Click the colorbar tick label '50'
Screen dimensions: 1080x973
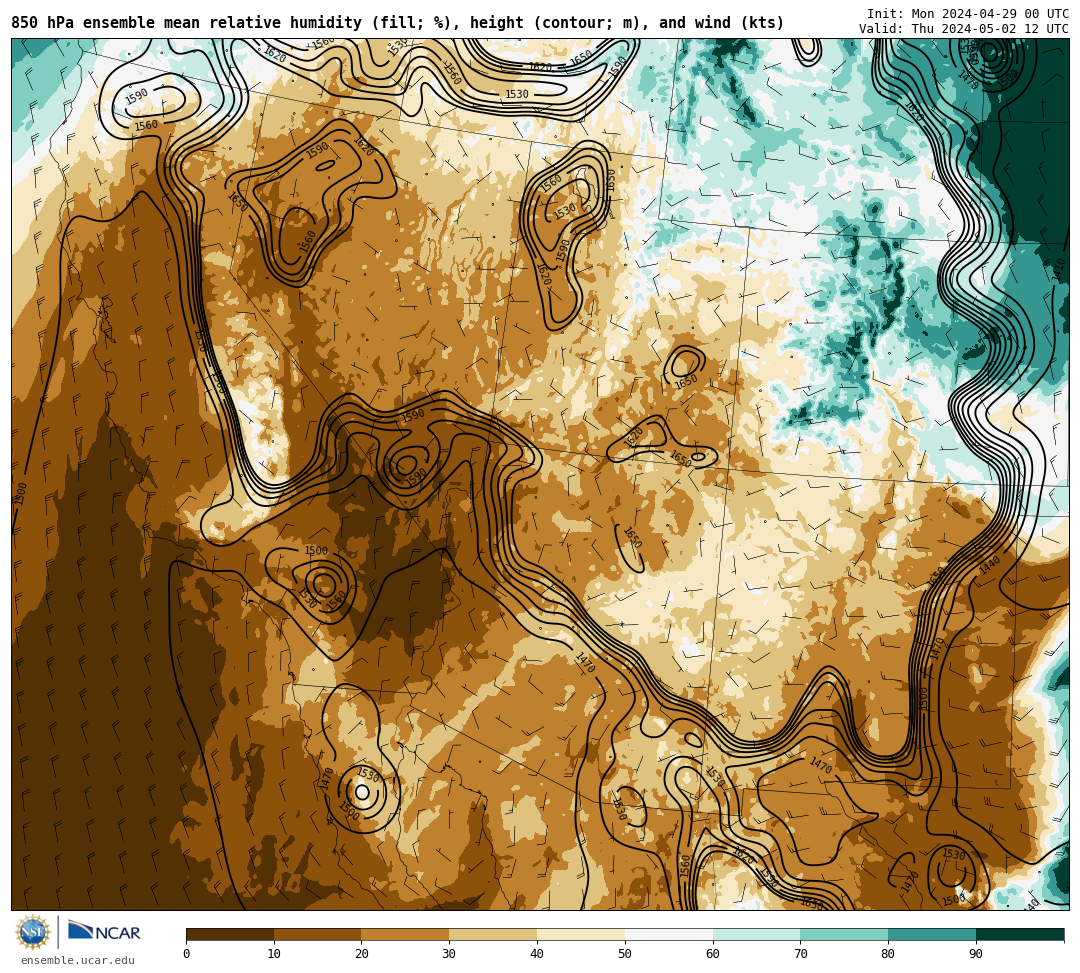tap(625, 954)
